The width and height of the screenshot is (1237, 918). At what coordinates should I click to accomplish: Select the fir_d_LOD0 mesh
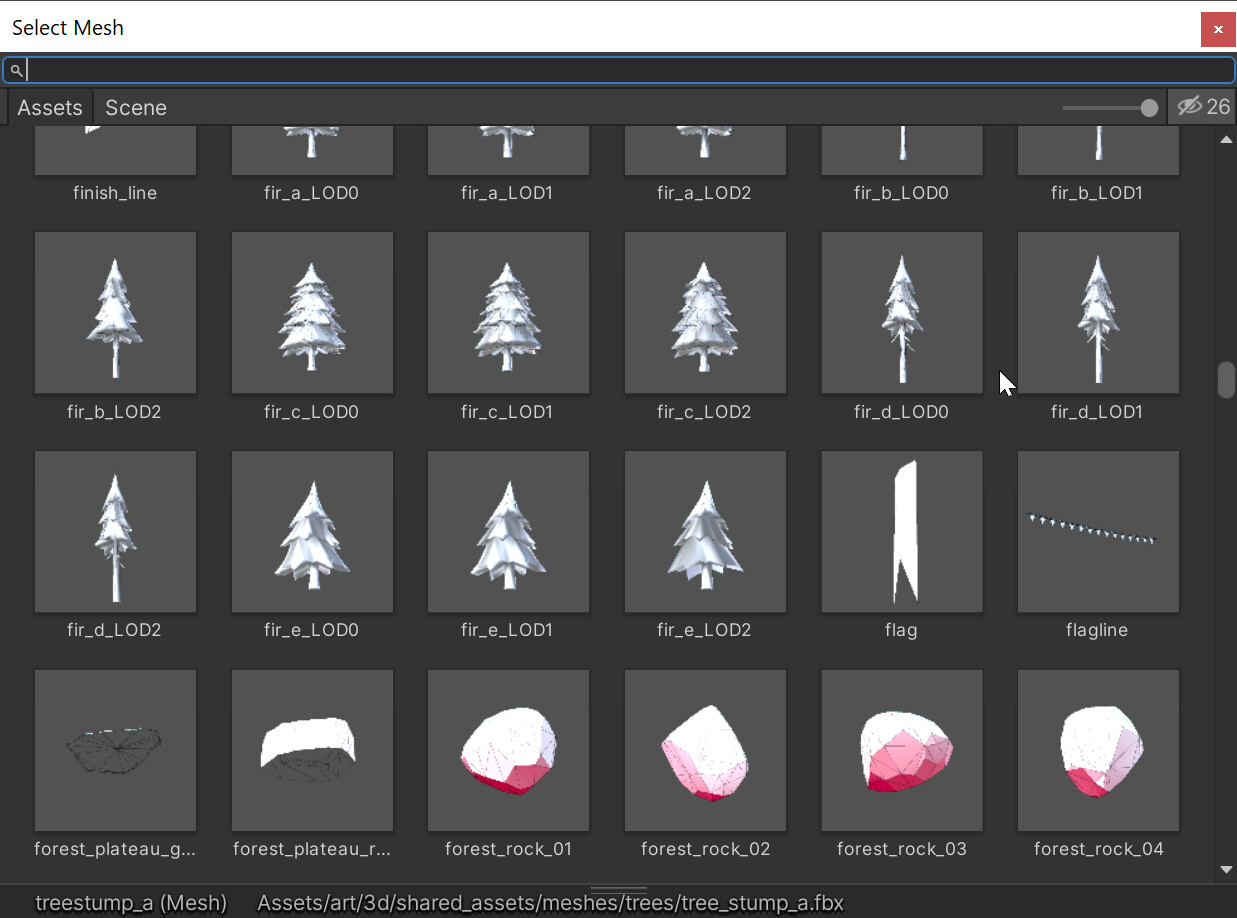901,312
